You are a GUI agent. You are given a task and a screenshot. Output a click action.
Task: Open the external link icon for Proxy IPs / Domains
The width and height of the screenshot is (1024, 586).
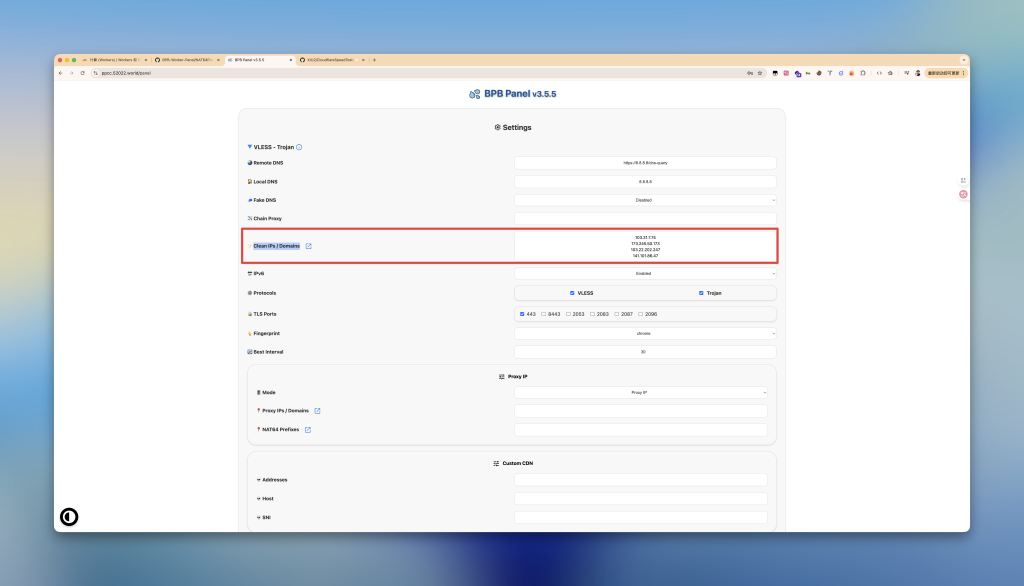pyautogui.click(x=318, y=411)
